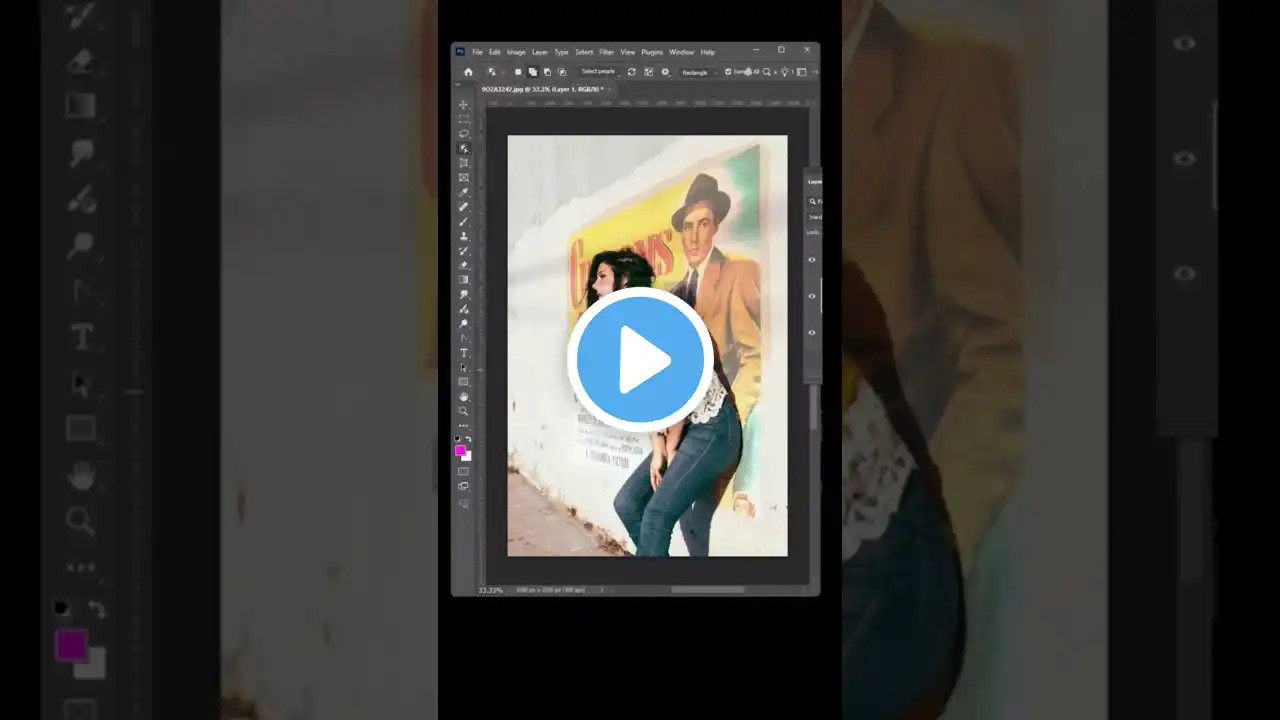The image size is (1280, 720).
Task: Expand the status bar info arrow
Action: (601, 590)
